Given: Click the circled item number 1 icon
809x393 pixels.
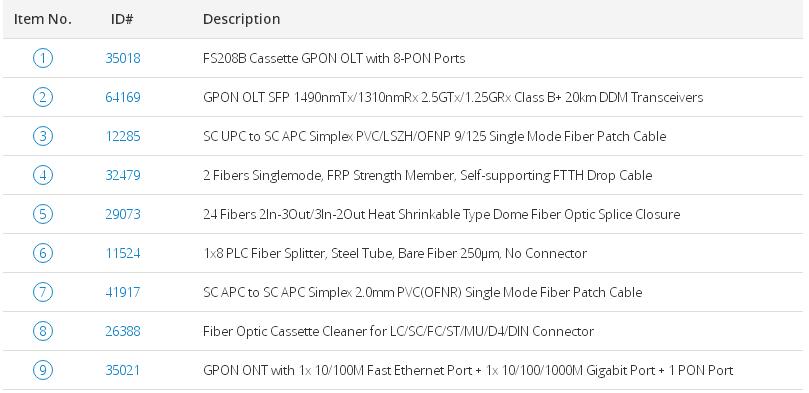Looking at the screenshot, I should [x=42, y=58].
